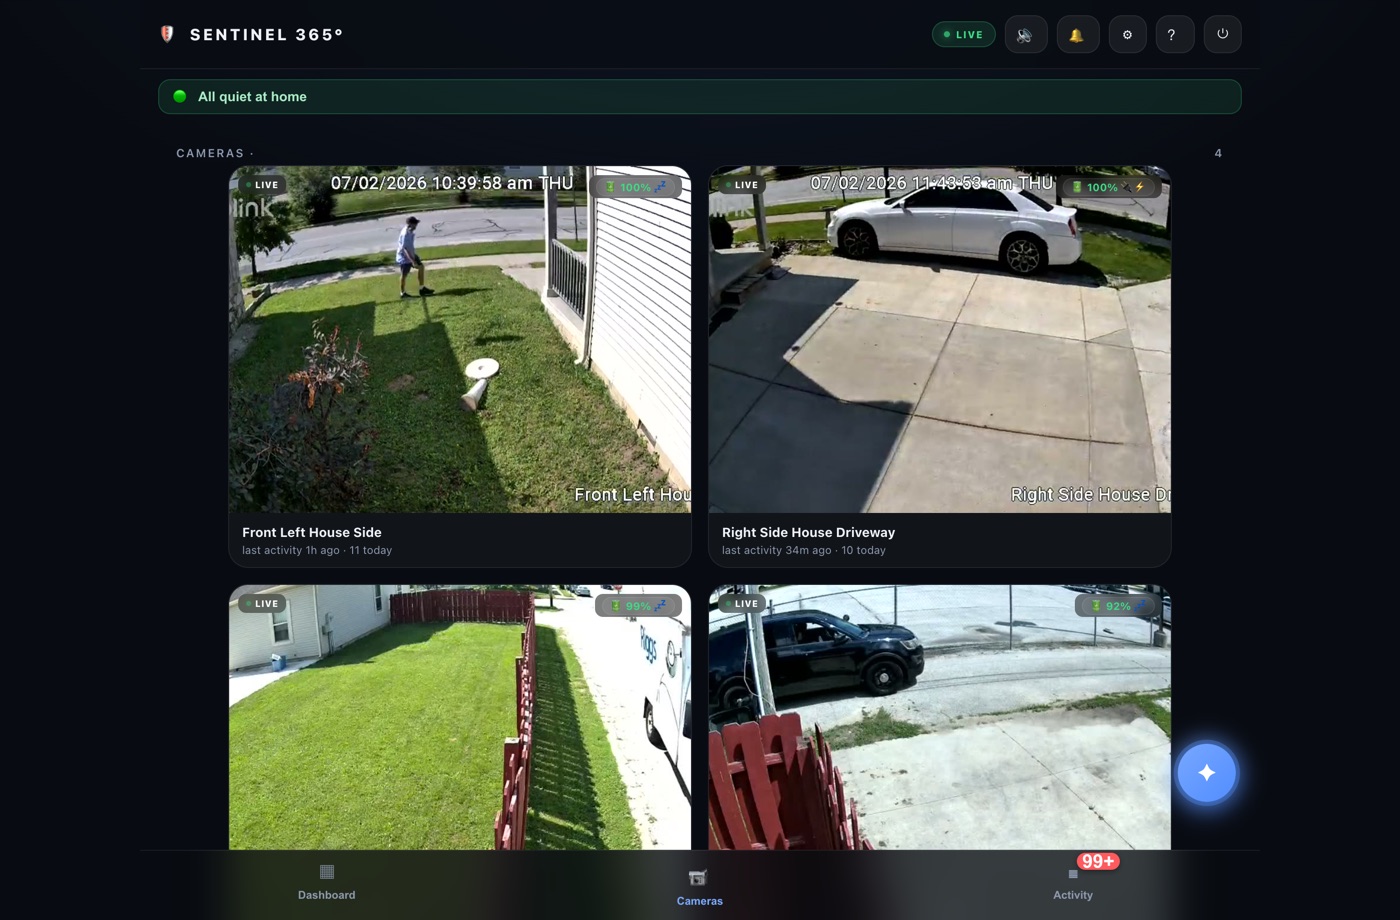Screen dimensions: 1400x920
Task: Click the power icon in the header
Action: point(1222,34)
